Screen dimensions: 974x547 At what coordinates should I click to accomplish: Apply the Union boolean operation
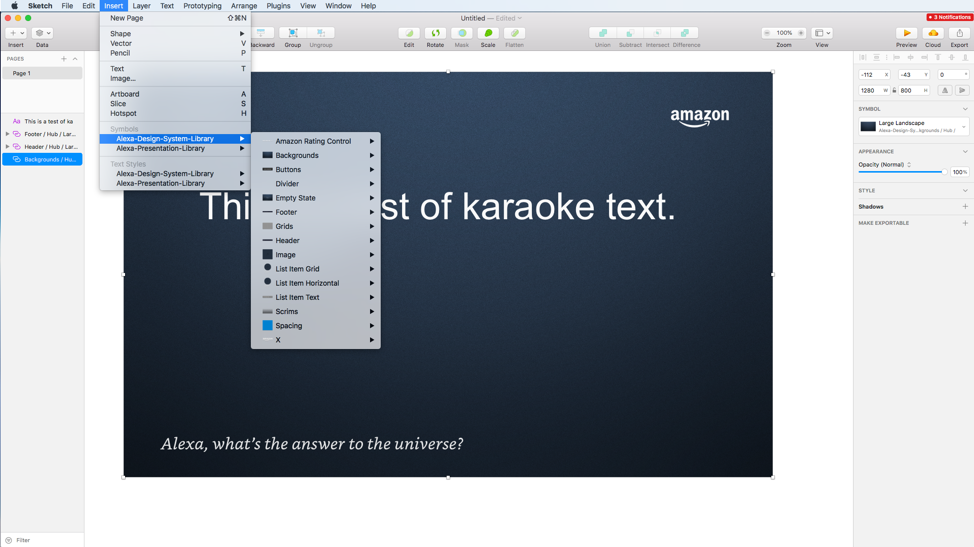pyautogui.click(x=603, y=33)
